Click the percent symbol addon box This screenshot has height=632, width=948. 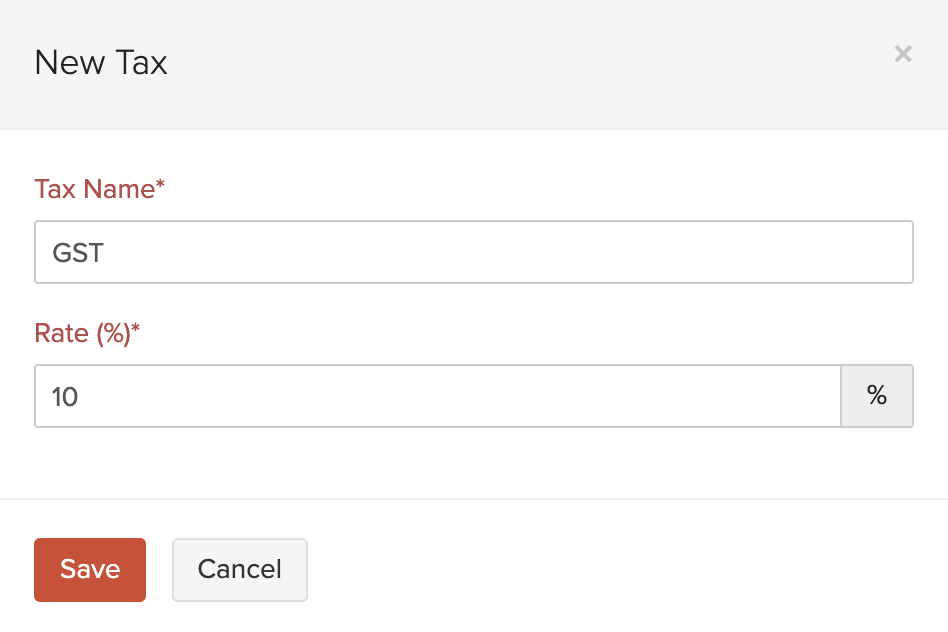click(877, 397)
